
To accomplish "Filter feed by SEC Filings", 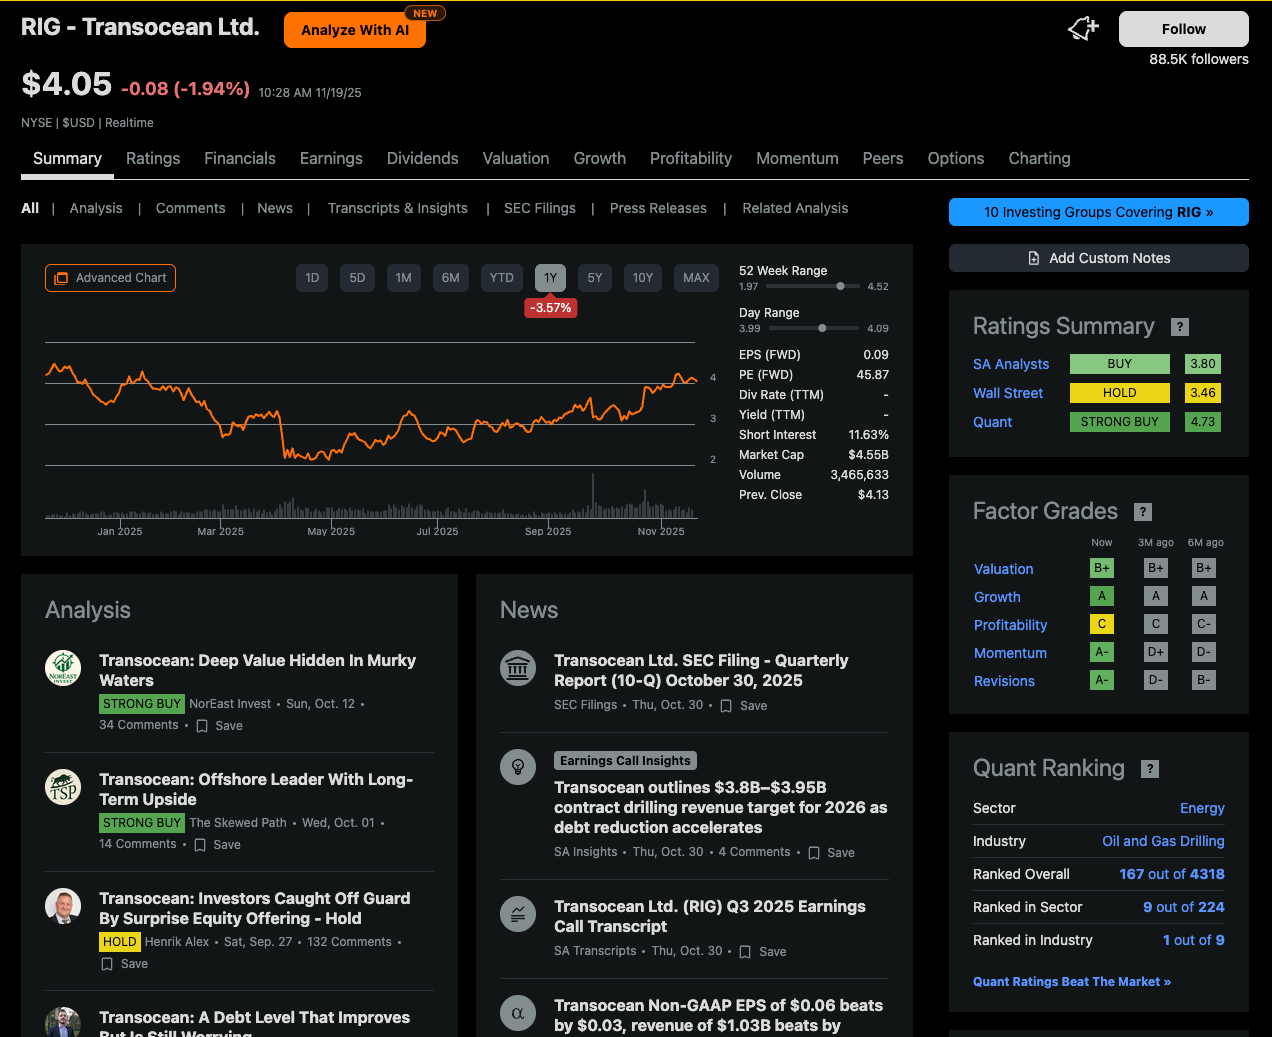I will tap(540, 208).
